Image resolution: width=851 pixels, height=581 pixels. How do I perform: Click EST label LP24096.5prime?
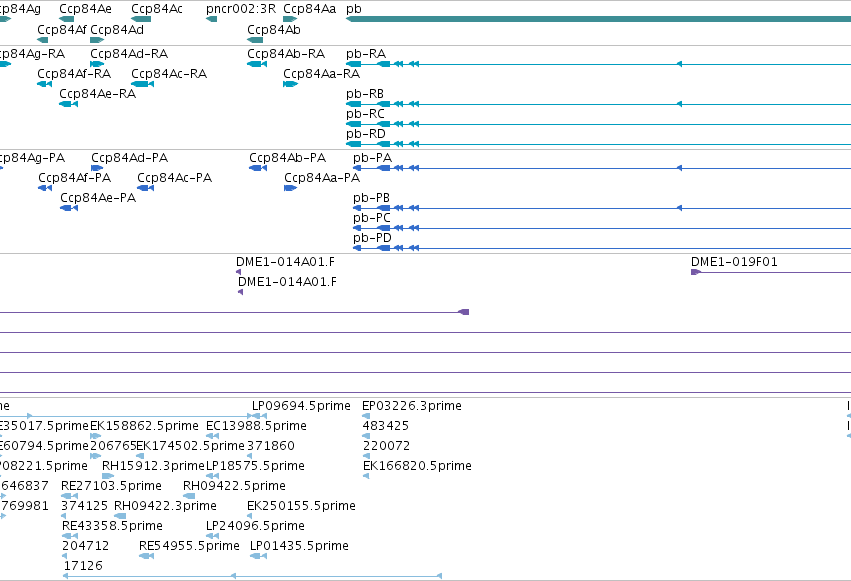pos(255,526)
